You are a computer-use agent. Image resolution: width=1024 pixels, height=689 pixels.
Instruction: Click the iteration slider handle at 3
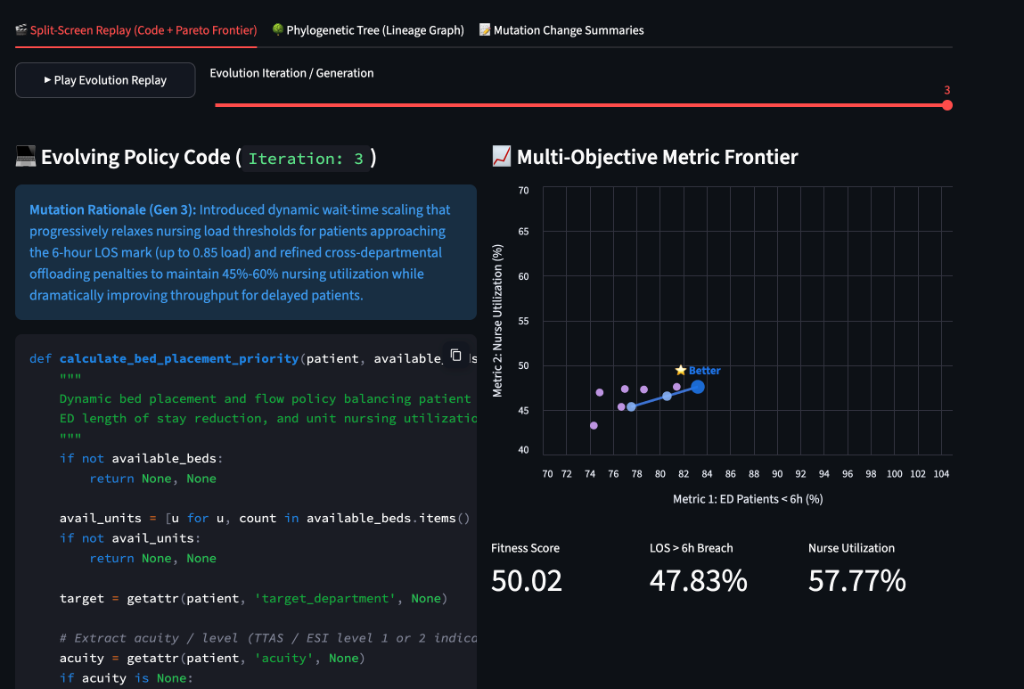tap(948, 105)
